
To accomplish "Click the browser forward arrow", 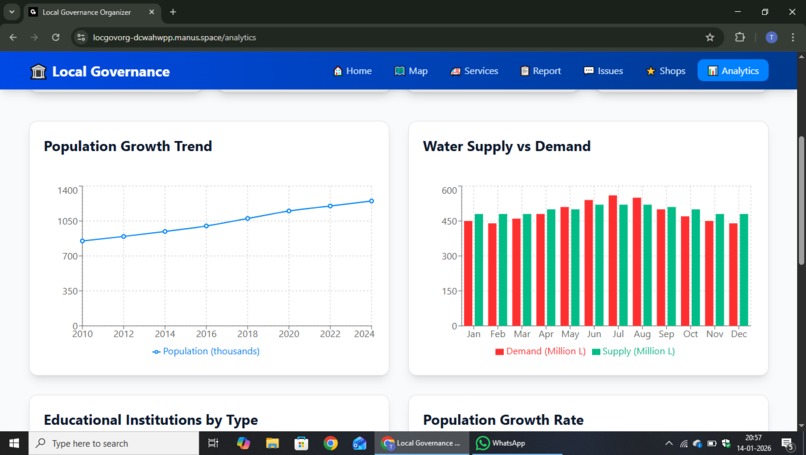I will point(34,38).
